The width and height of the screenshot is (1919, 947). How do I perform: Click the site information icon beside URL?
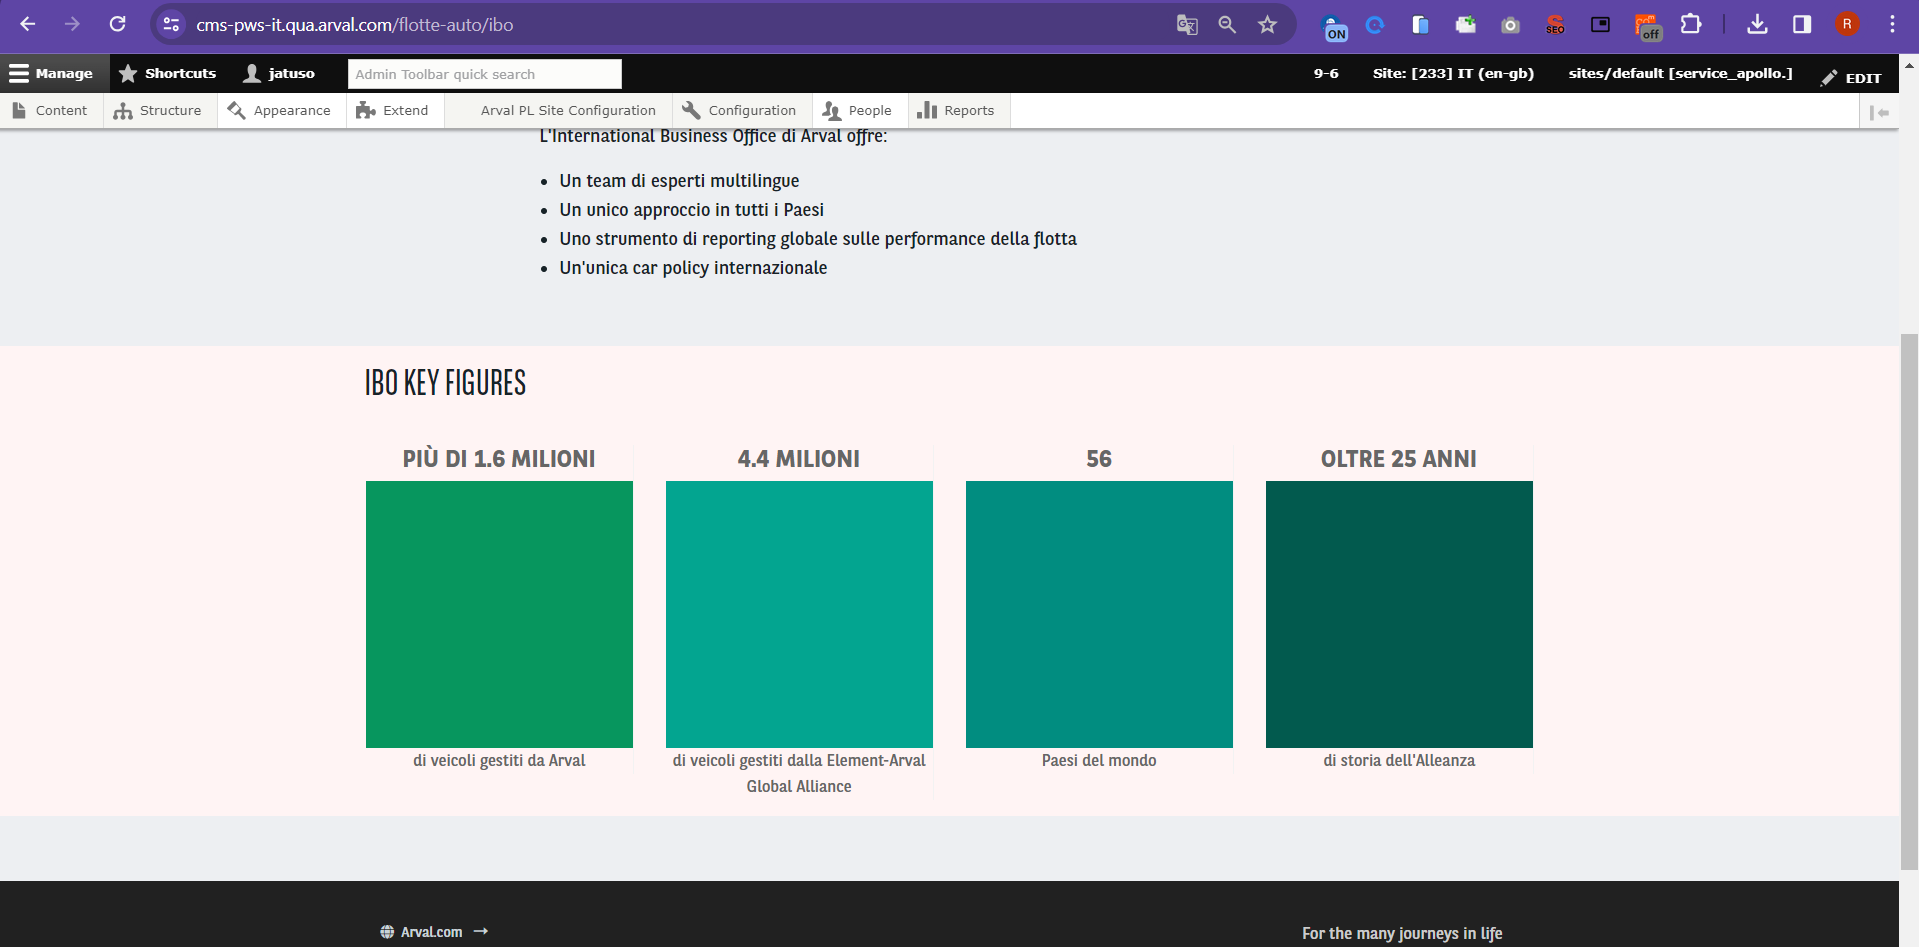[x=171, y=25]
